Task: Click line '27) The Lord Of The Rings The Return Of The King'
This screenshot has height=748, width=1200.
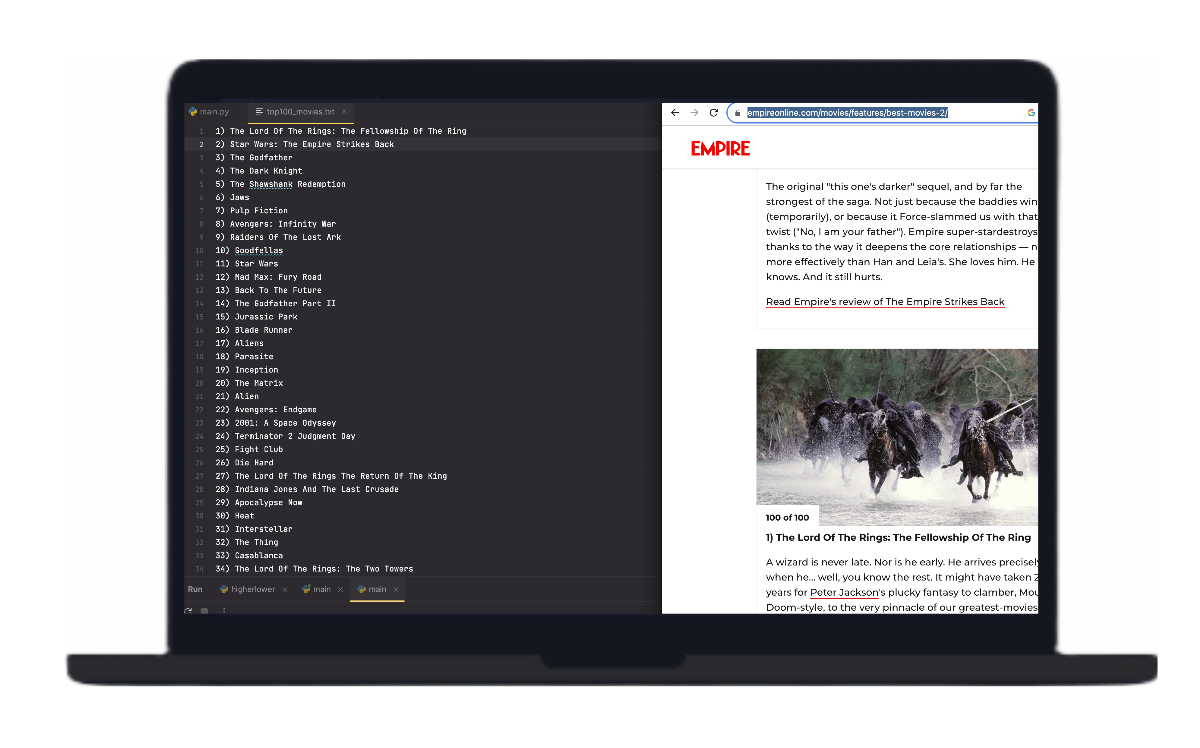Action: click(331, 476)
